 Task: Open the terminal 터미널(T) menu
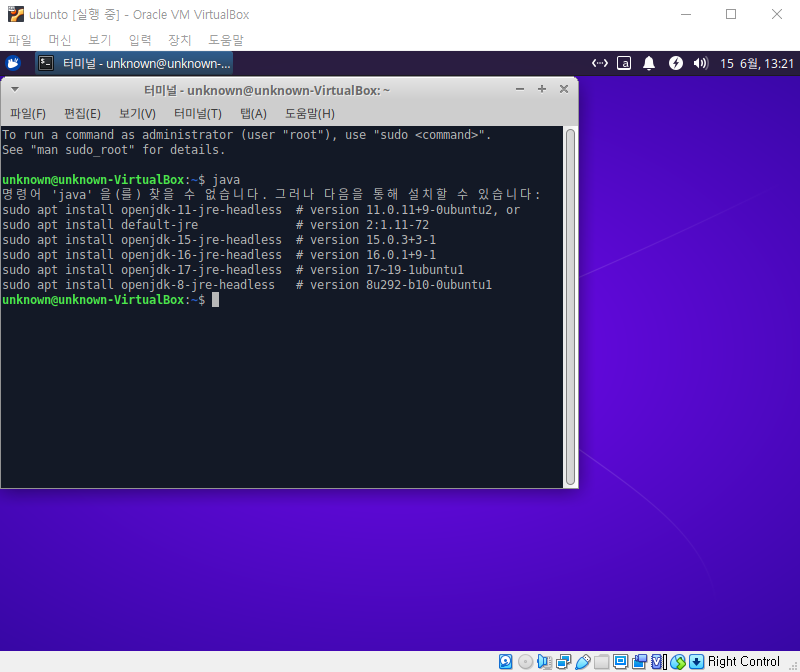coord(198,113)
